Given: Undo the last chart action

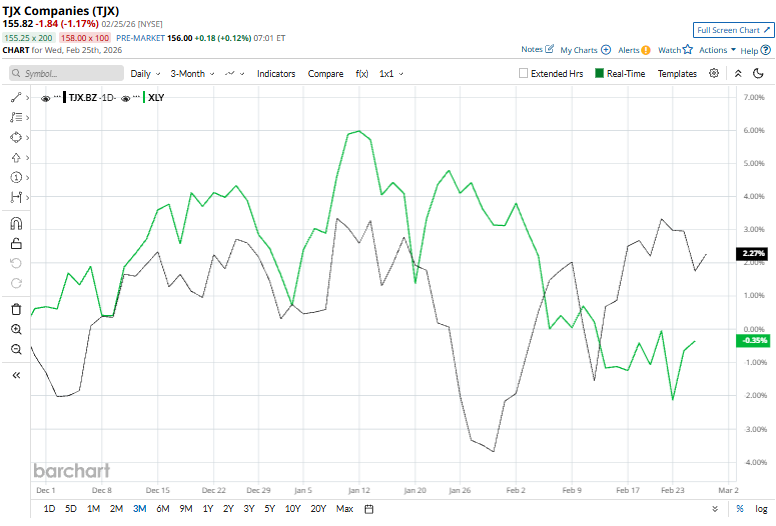Looking at the screenshot, I should [x=16, y=263].
